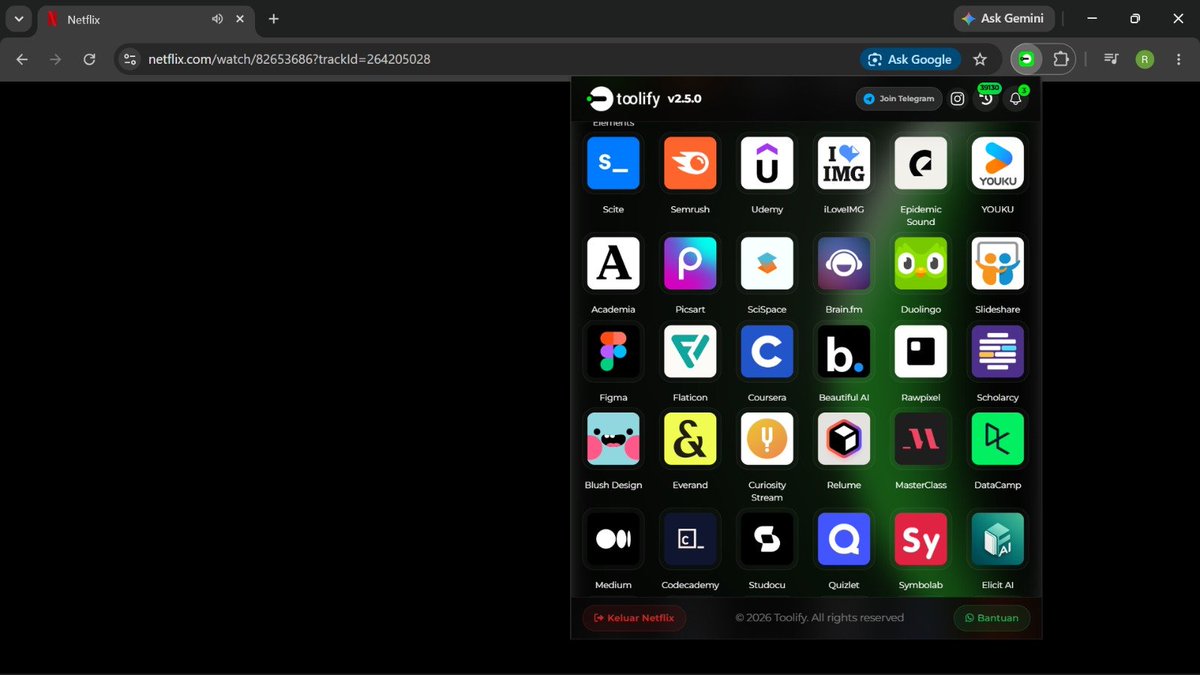Select the Symbolab icon
The image size is (1200, 675).
921,539
